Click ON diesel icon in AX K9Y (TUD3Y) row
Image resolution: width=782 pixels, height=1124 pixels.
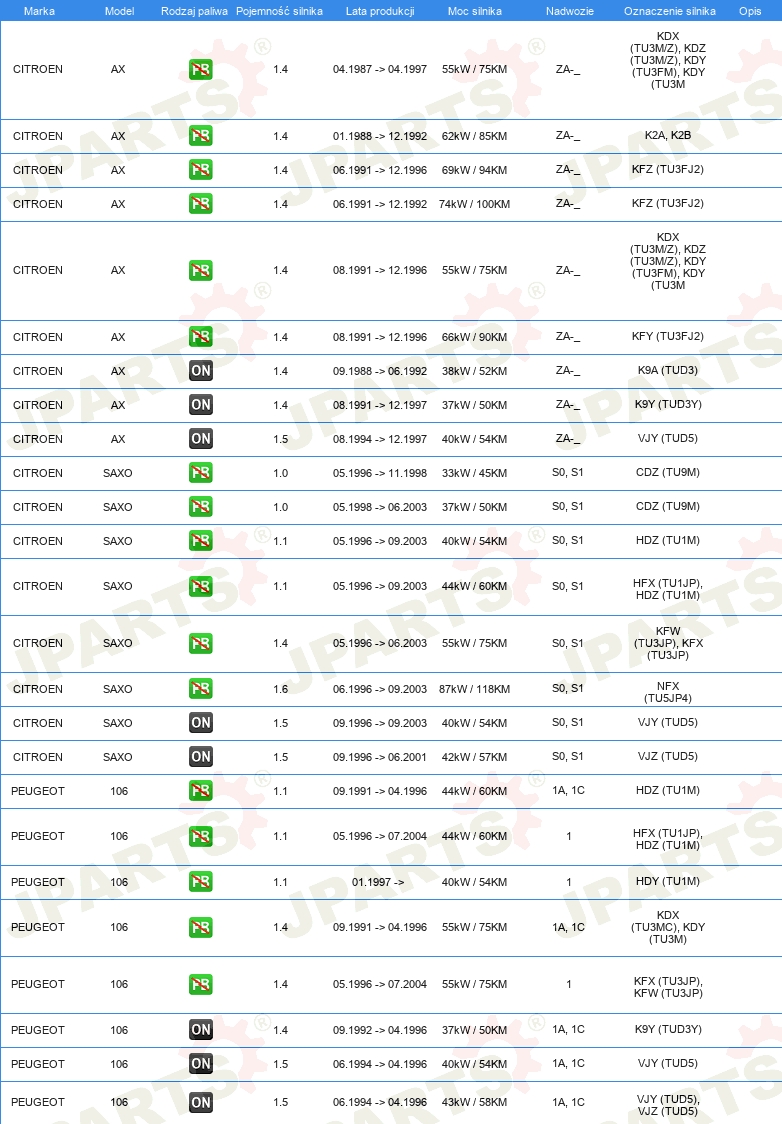[201, 405]
